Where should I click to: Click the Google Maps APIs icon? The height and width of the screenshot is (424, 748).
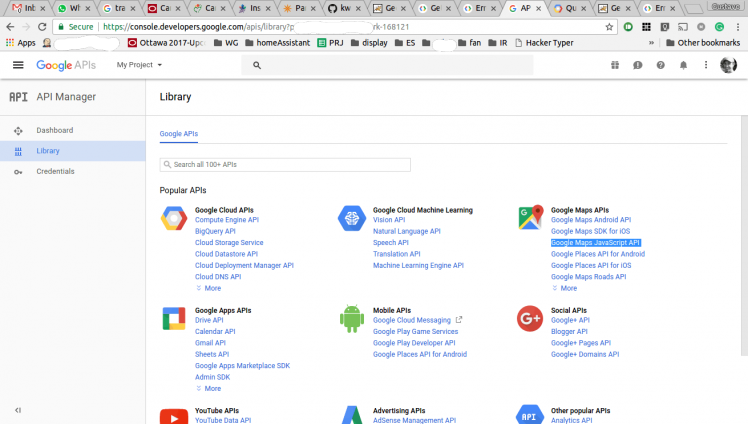530,217
